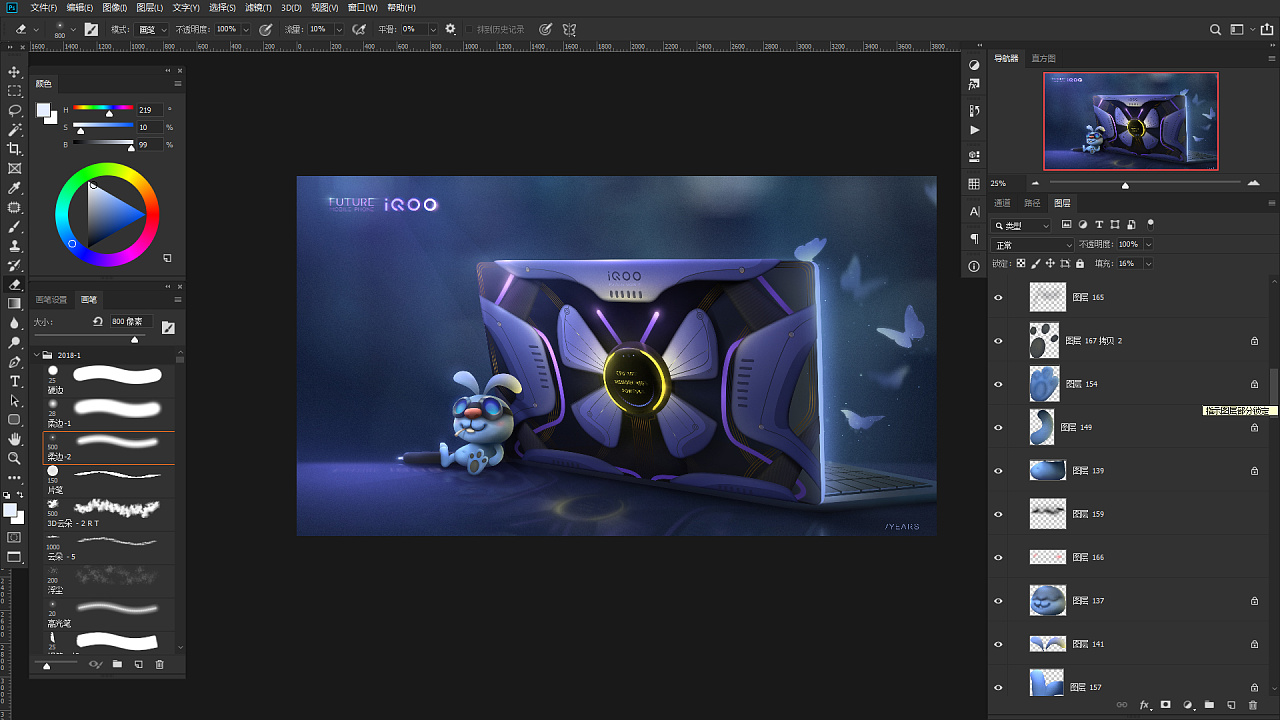Hide layer 图层 166
This screenshot has width=1280, height=720.
tap(998, 557)
